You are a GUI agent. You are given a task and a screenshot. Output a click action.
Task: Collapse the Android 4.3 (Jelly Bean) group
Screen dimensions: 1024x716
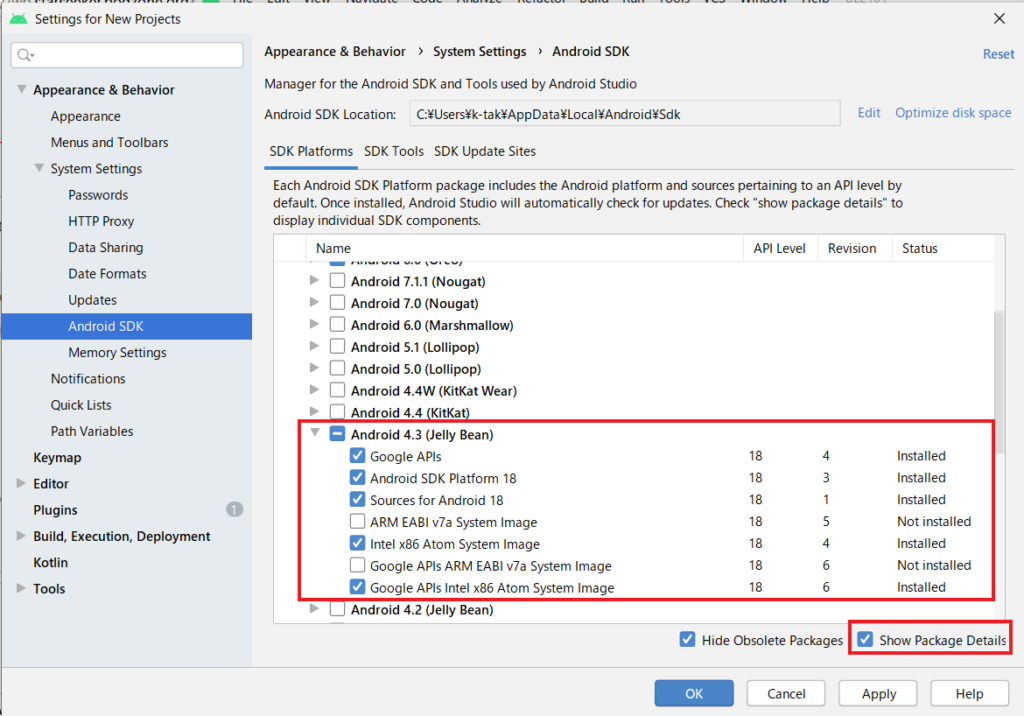pyautogui.click(x=315, y=434)
